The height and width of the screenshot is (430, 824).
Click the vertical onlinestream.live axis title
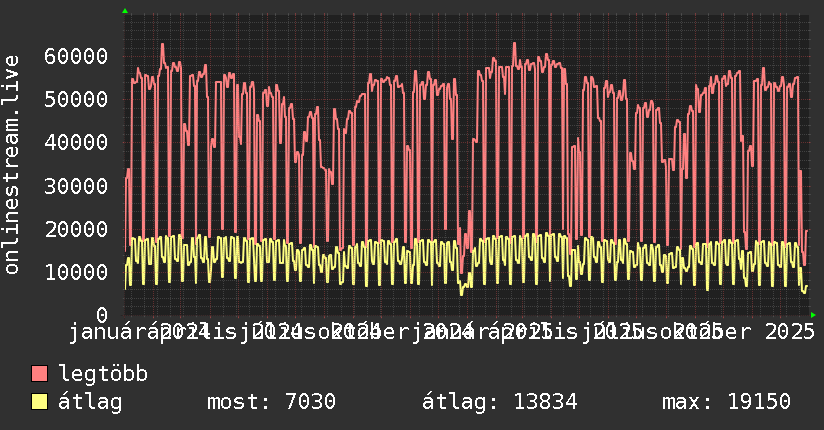12,180
